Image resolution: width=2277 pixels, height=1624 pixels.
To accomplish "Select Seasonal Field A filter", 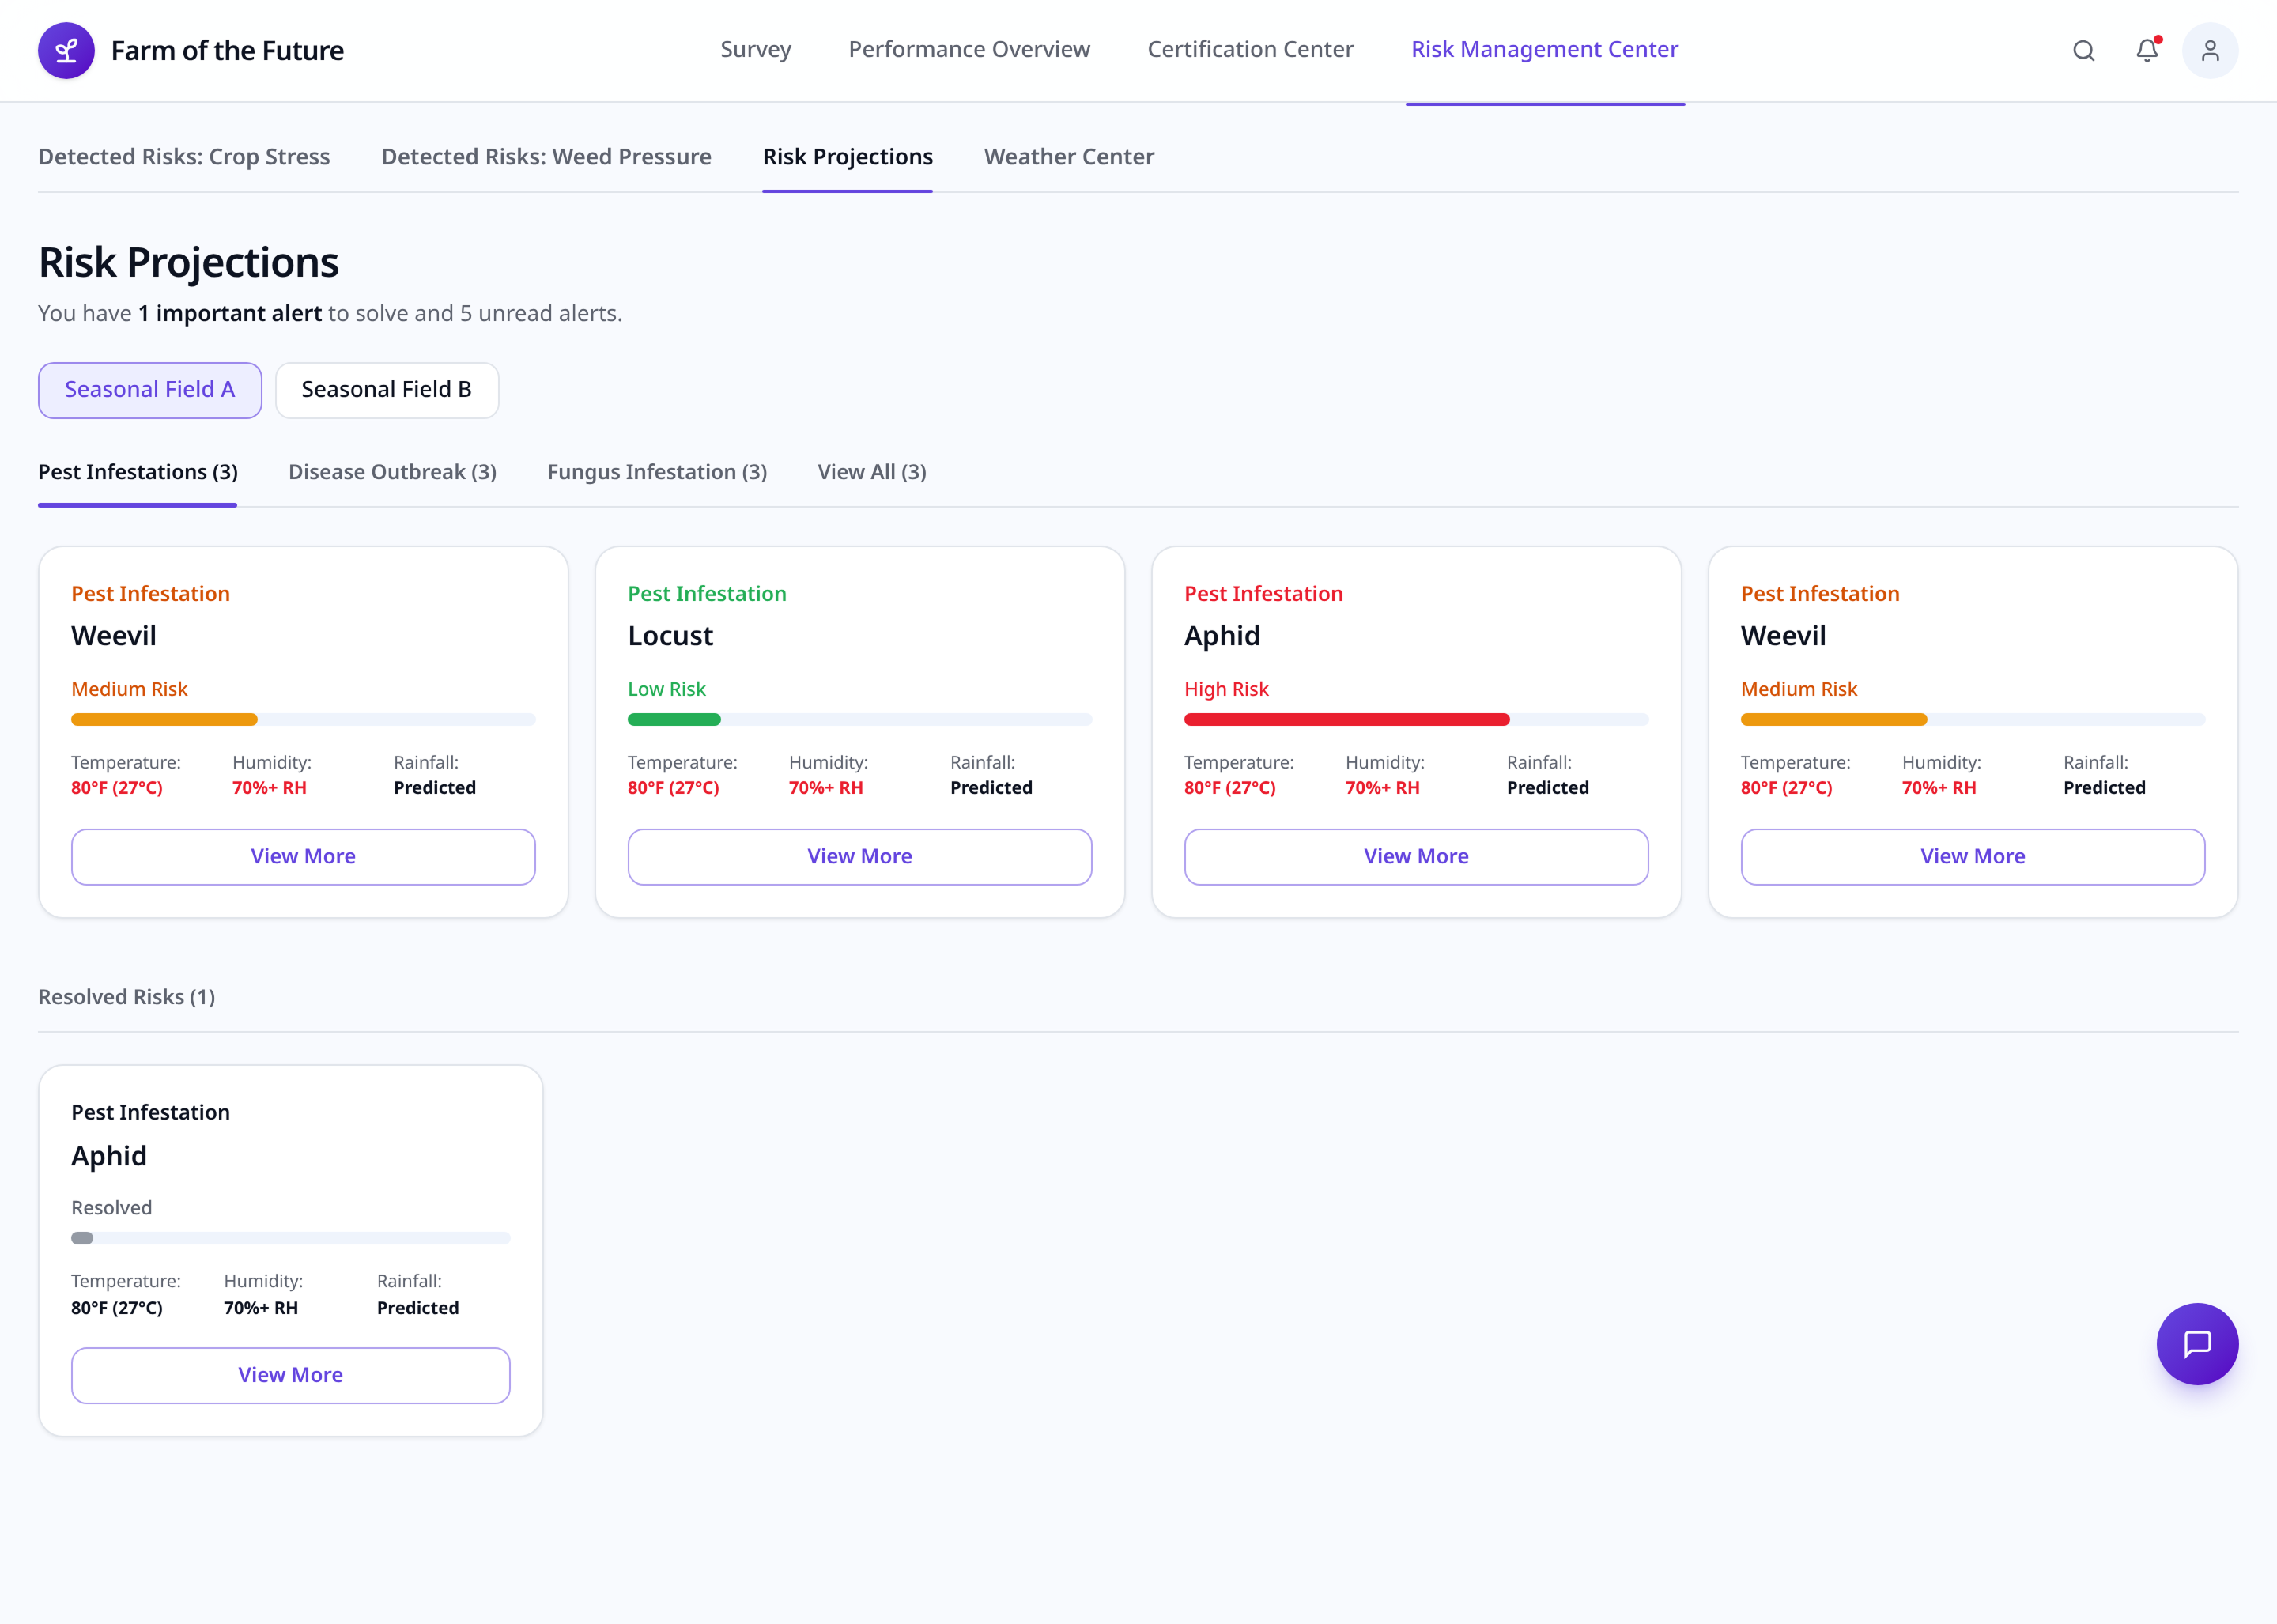I will point(150,390).
